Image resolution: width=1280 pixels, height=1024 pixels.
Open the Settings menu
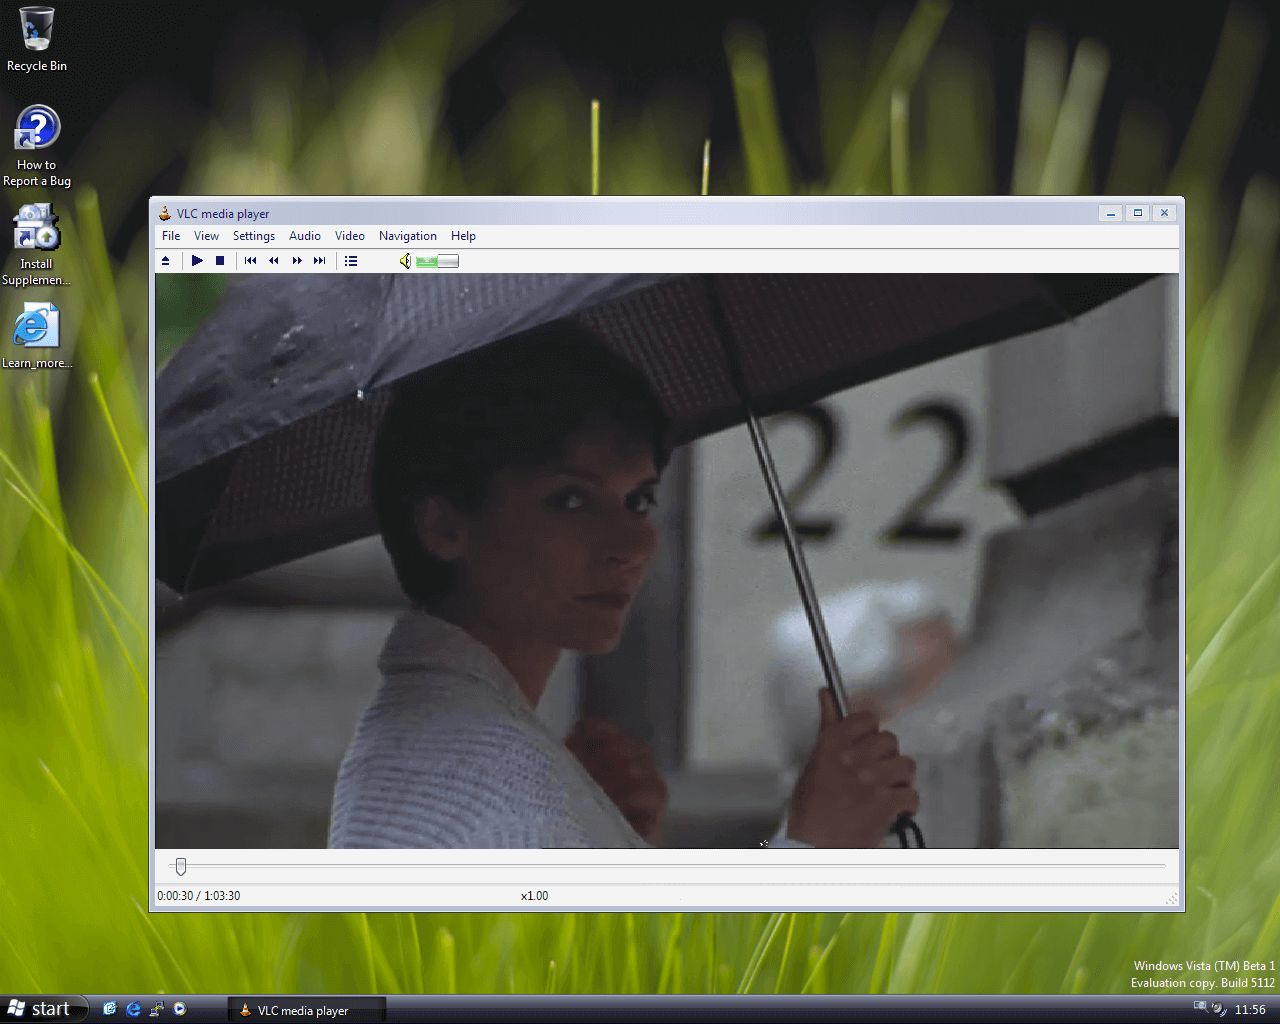[253, 236]
